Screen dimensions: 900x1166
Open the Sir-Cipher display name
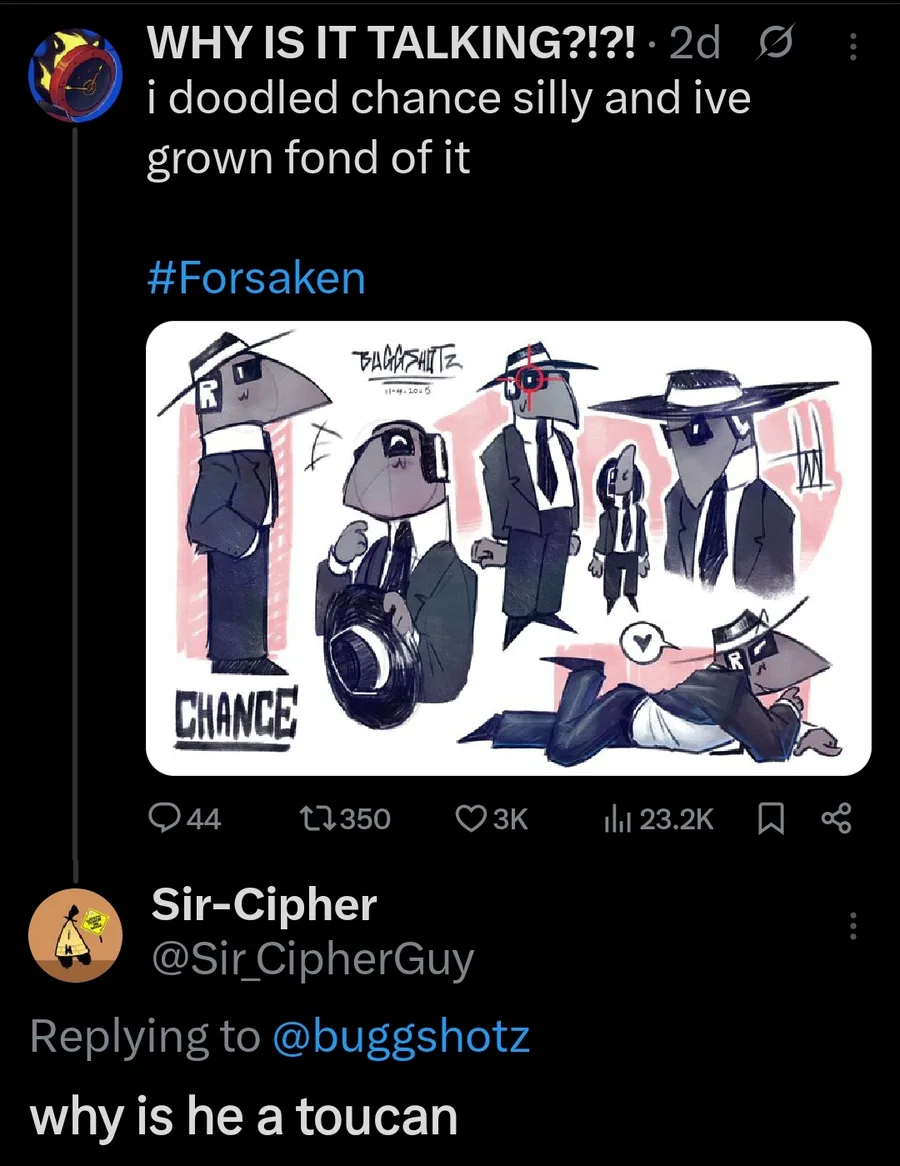coord(264,906)
